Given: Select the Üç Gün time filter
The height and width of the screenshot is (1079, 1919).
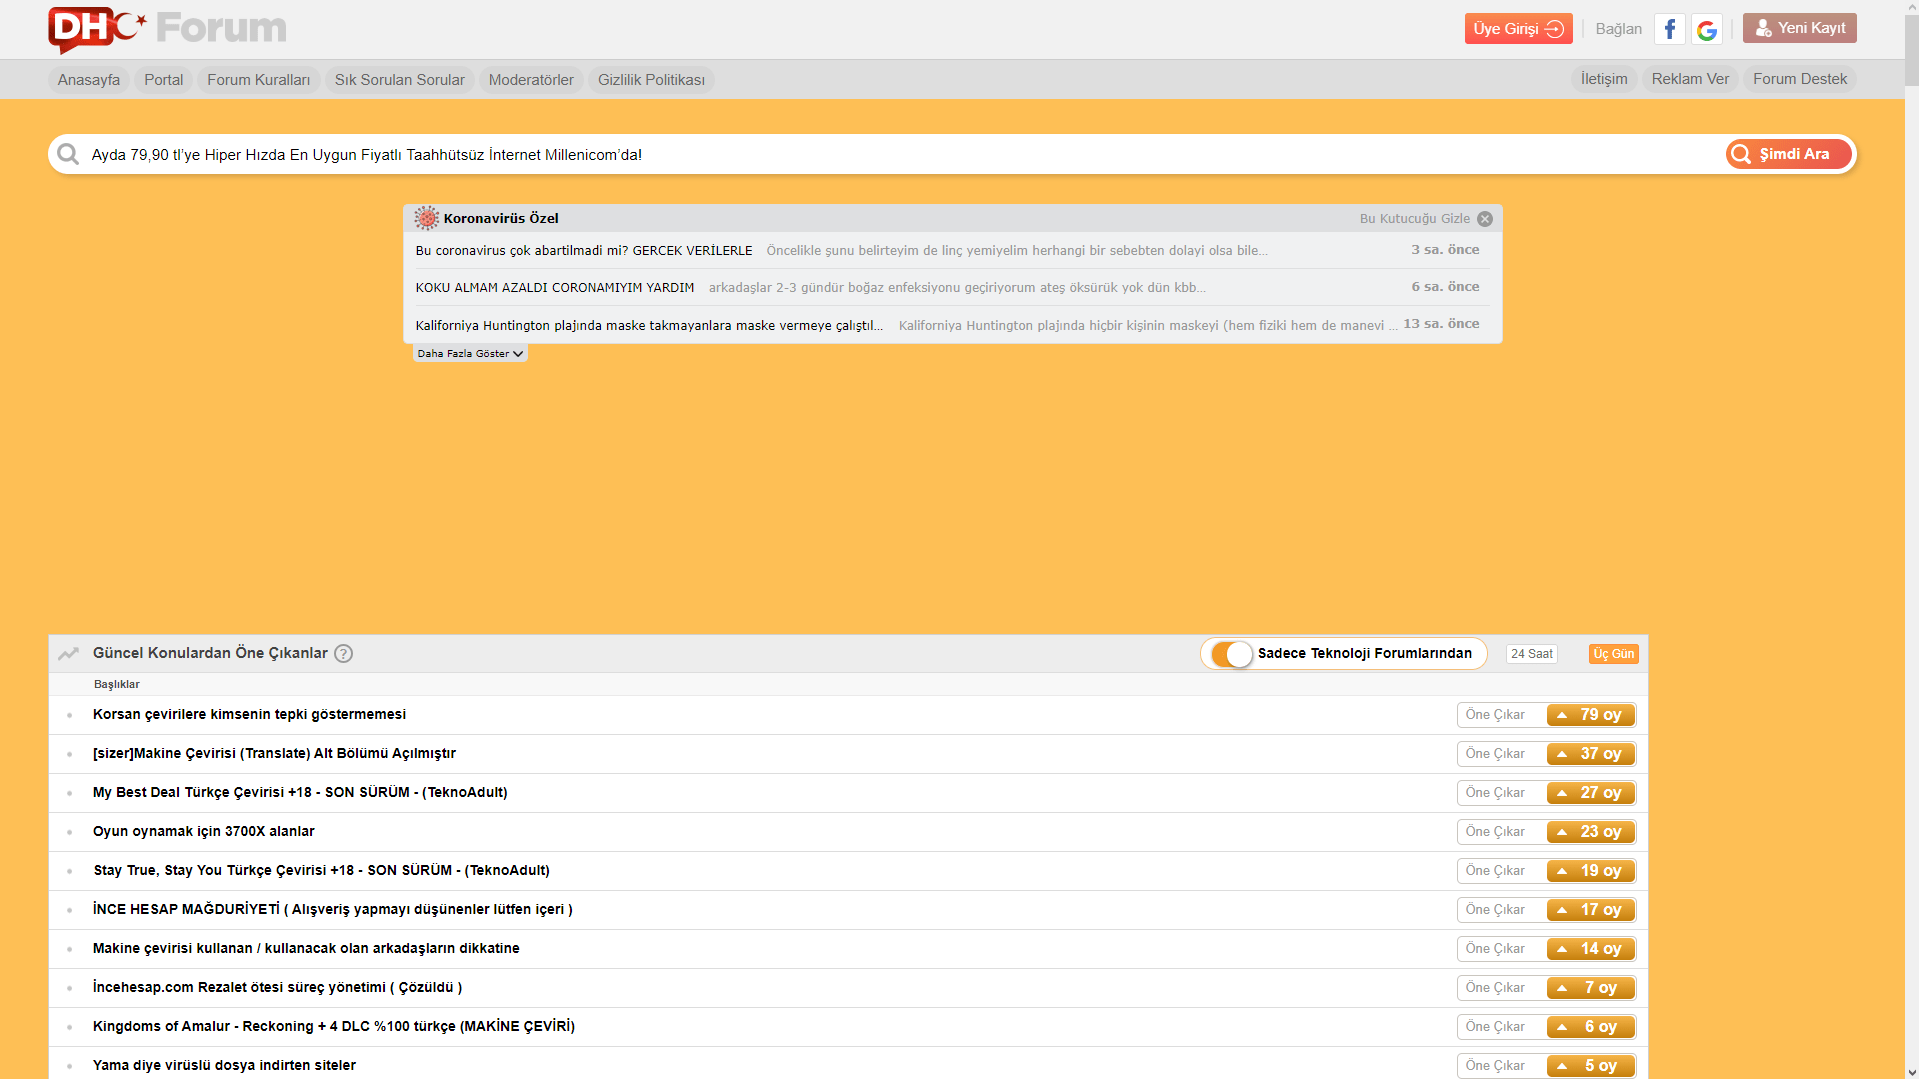Looking at the screenshot, I should coord(1613,654).
